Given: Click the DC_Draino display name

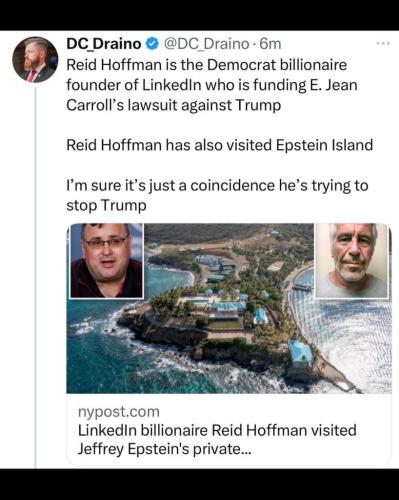Looking at the screenshot, I should click(x=104, y=44).
